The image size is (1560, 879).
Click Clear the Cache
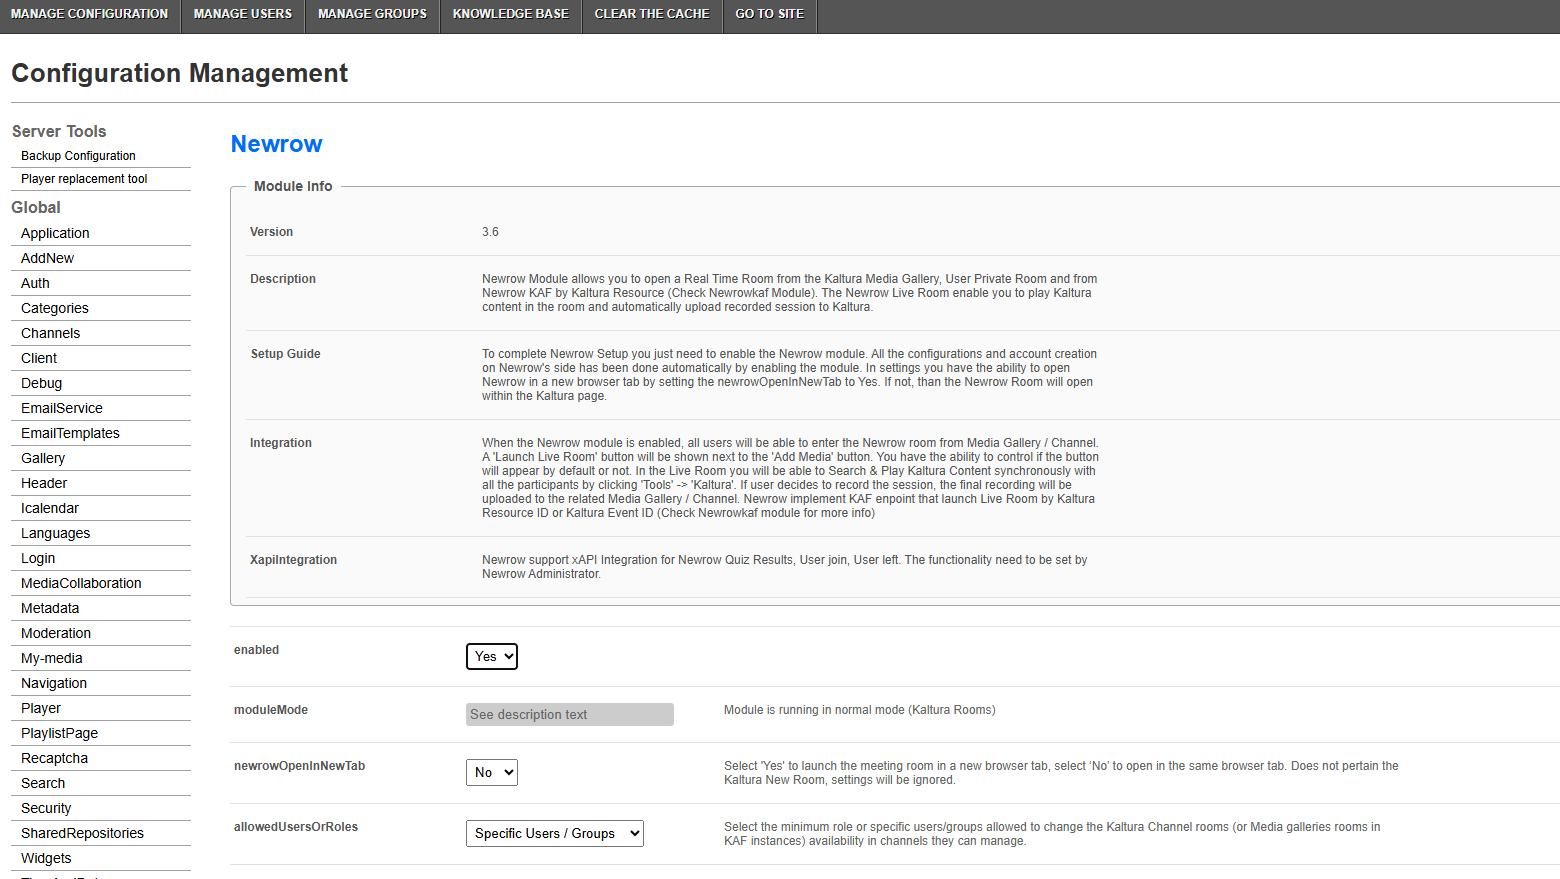click(x=652, y=14)
